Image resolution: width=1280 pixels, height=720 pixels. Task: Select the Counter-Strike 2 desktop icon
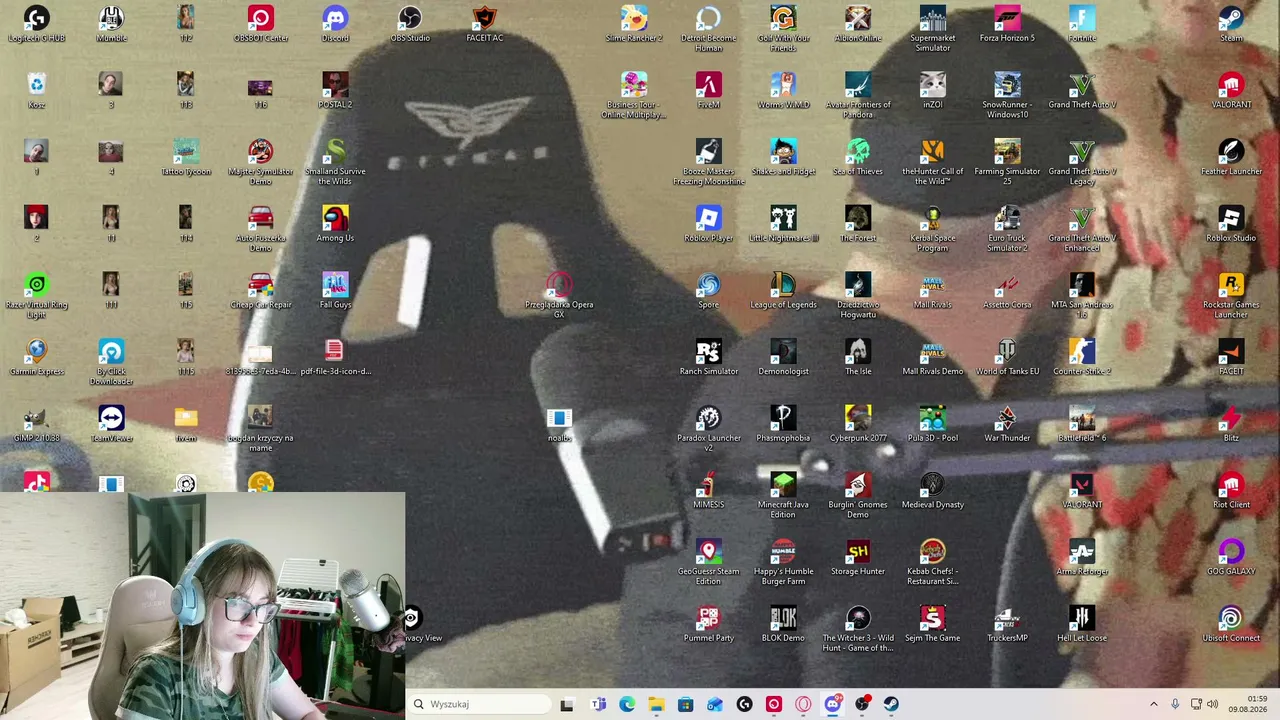[1082, 358]
